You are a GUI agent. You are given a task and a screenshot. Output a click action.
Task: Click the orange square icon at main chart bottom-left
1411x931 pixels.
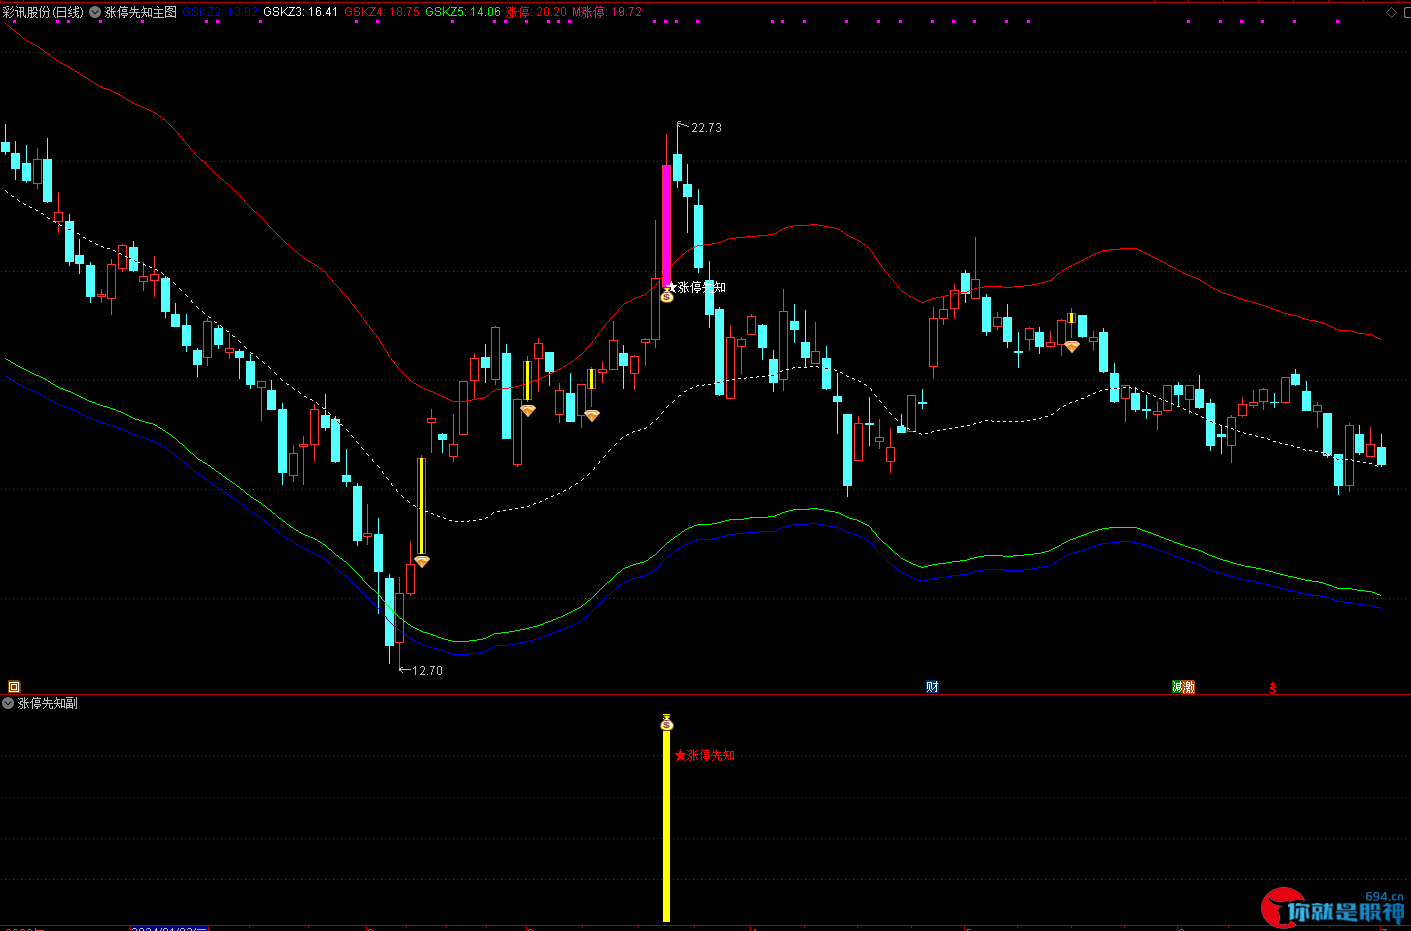tap(14, 687)
